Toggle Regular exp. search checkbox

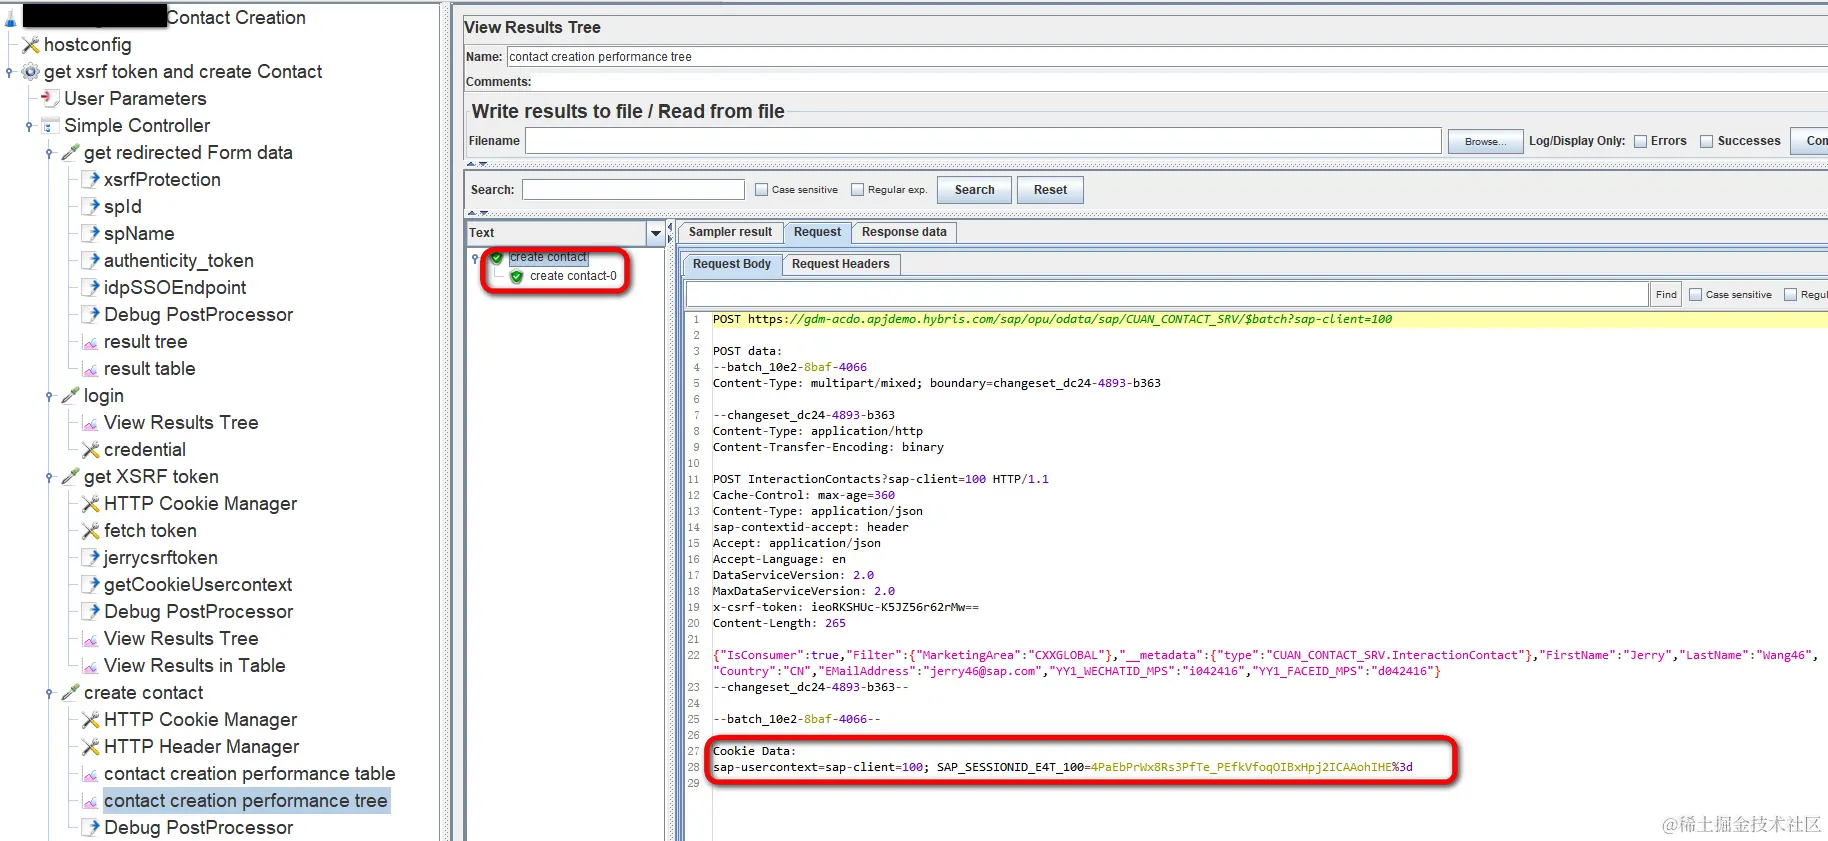pos(857,189)
